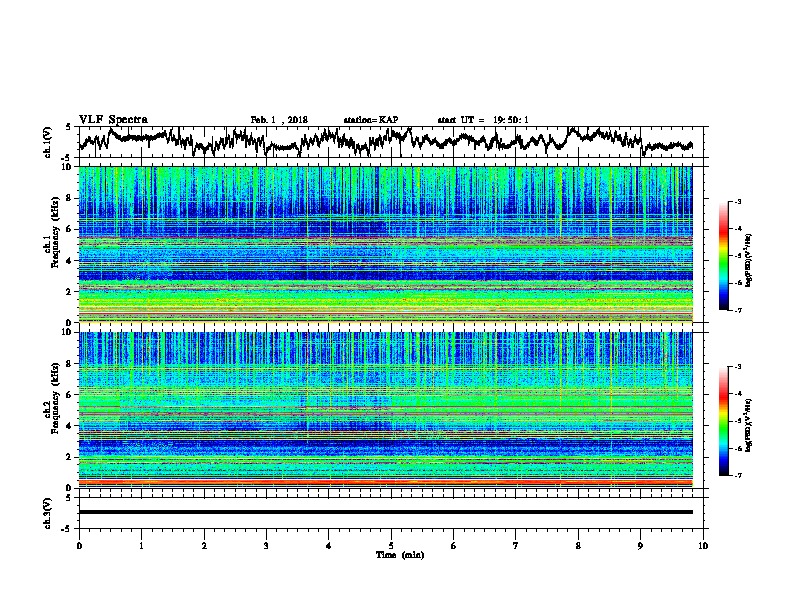Image resolution: width=792 pixels, height=612 pixels.
Task: Click the ch.1 colorbar log(PSD) unit label
Action: [x=748, y=260]
